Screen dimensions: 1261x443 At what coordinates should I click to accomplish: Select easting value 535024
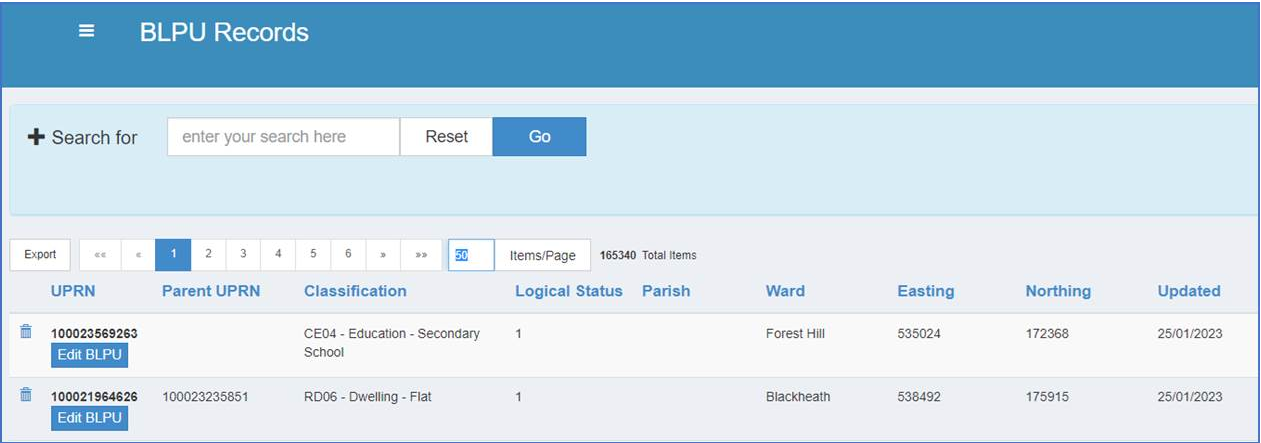pos(919,333)
